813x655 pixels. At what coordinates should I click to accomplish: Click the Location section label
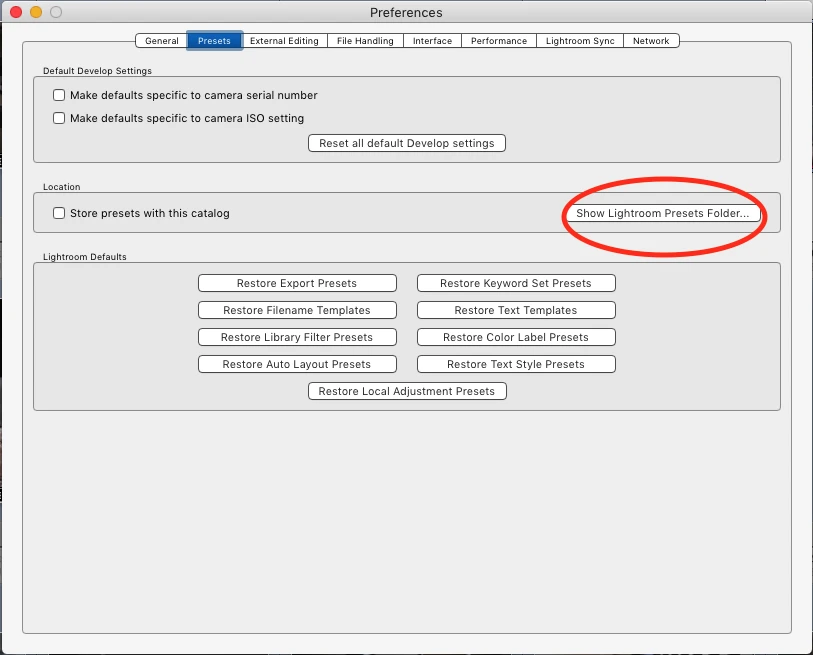coord(62,187)
